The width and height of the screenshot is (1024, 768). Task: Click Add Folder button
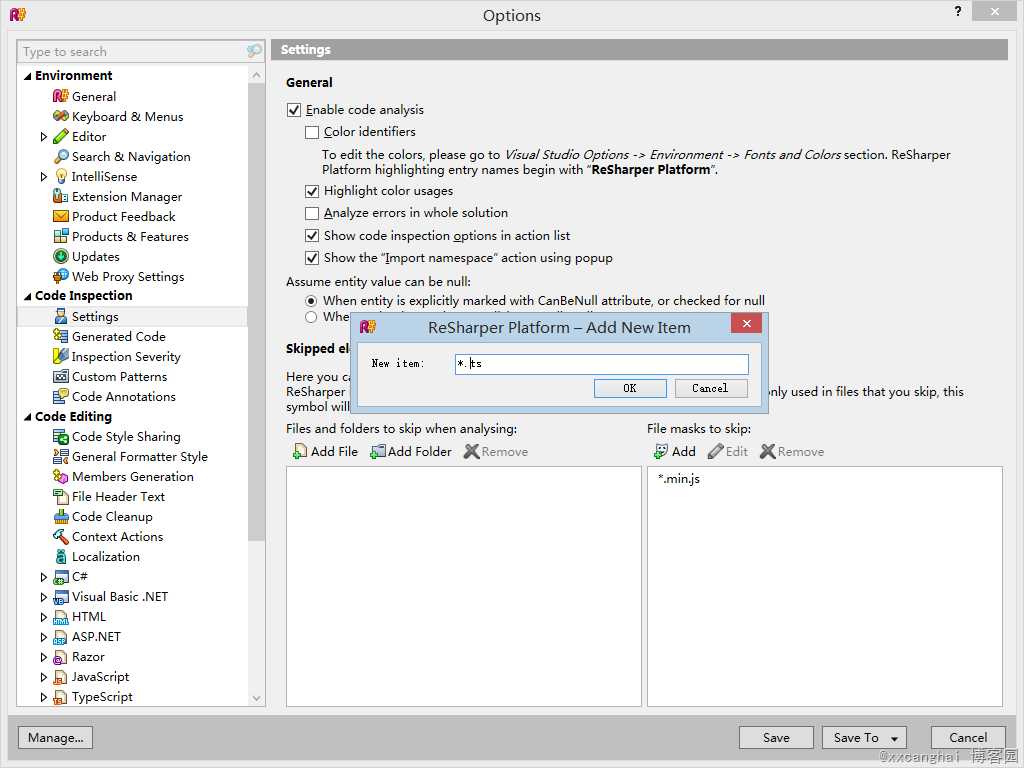(411, 451)
